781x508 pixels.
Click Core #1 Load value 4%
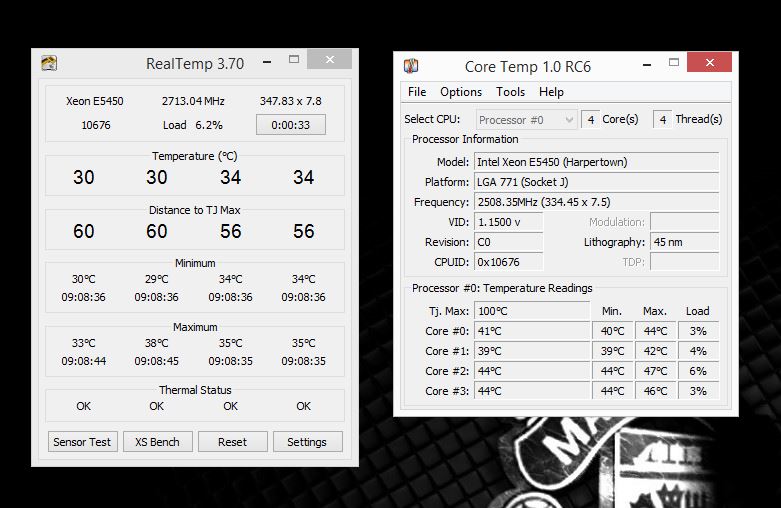(x=698, y=351)
